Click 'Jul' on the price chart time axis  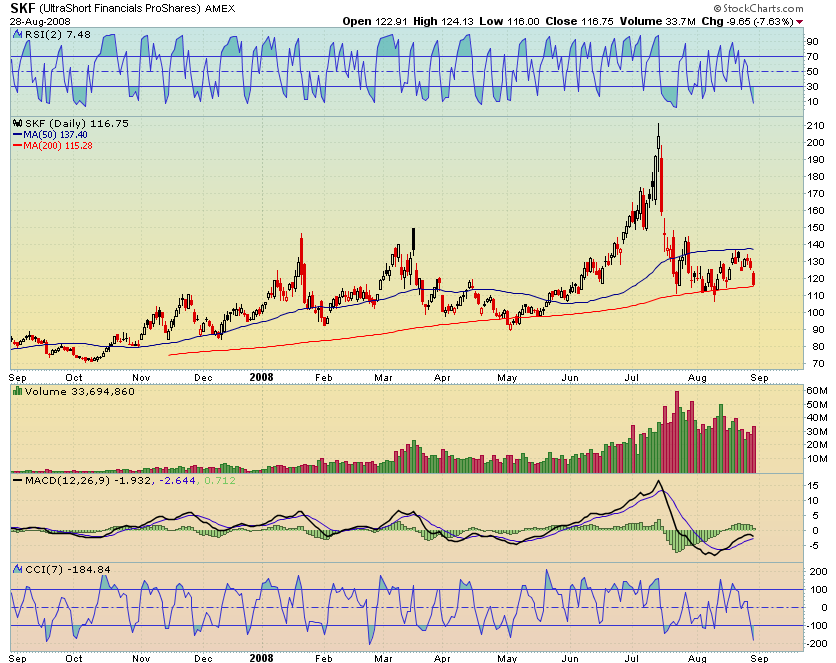coord(632,378)
